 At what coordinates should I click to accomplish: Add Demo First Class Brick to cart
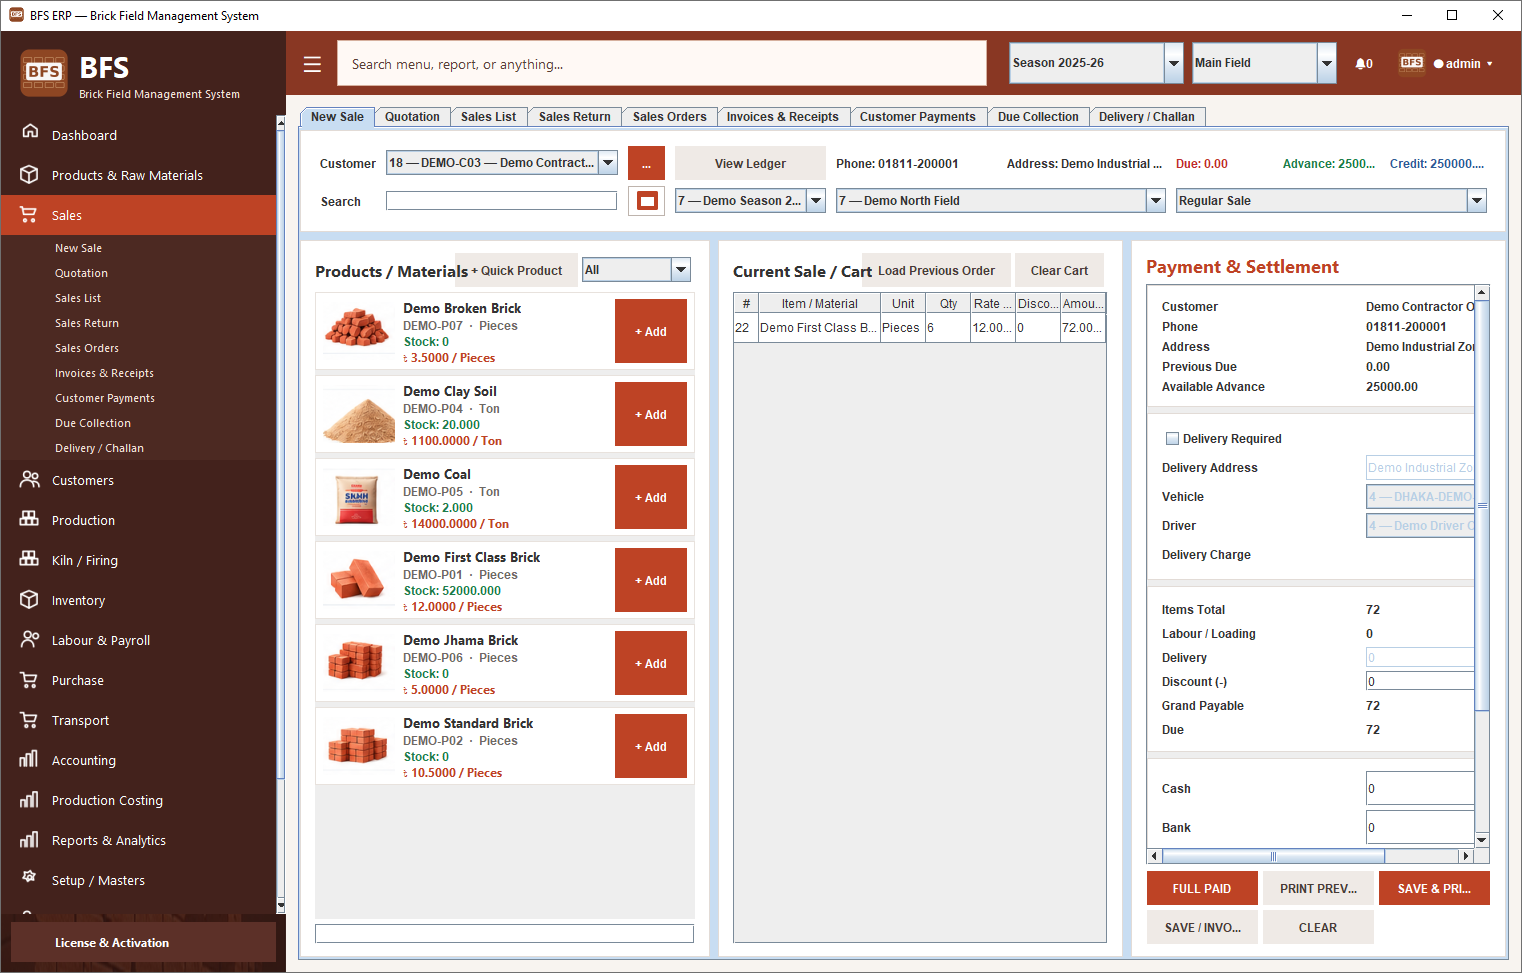click(x=651, y=581)
